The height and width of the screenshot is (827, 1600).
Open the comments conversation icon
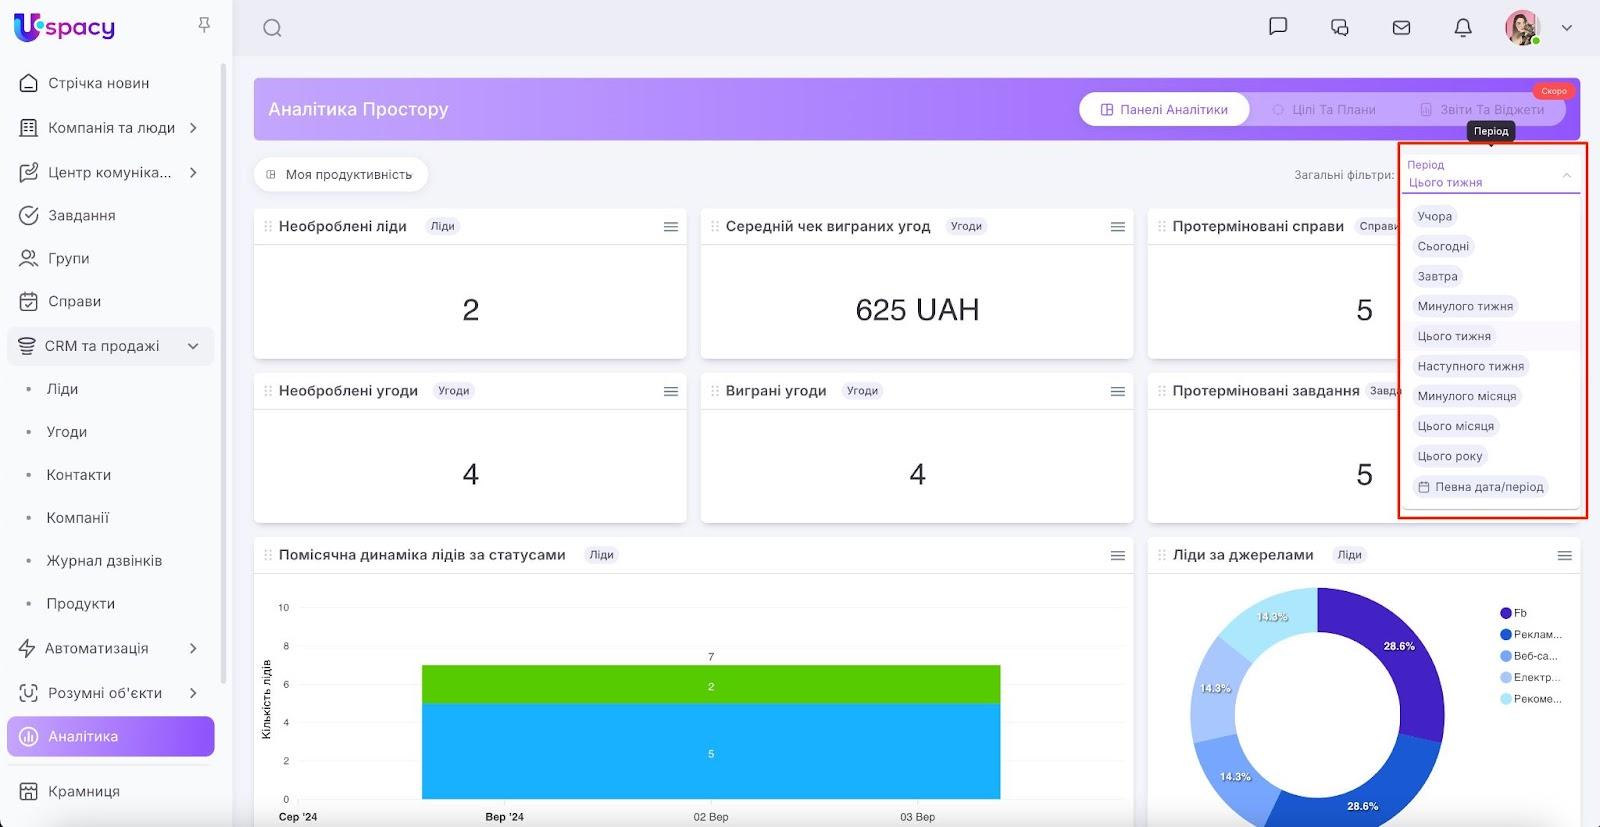pos(1340,27)
